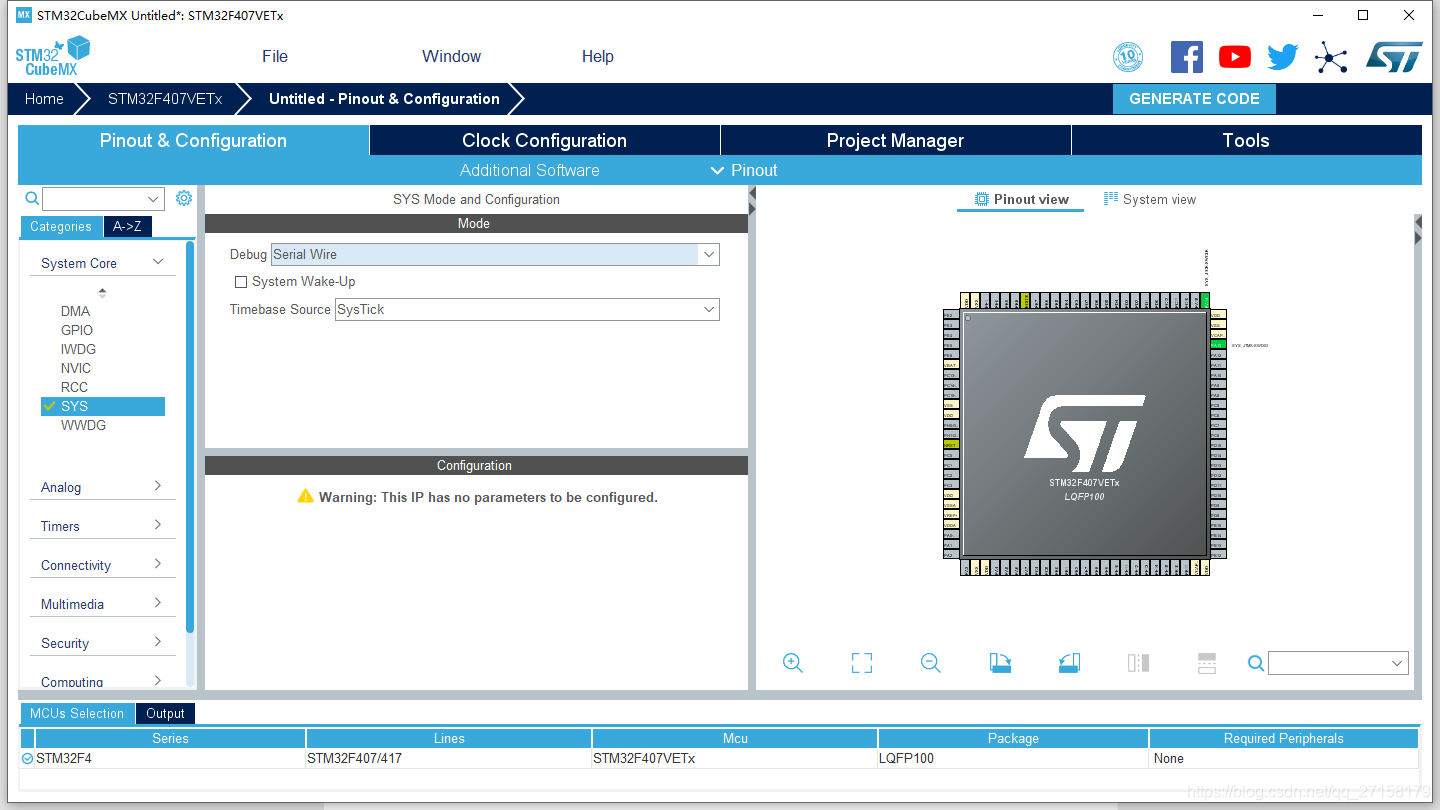Select the STM32F4 row radio marker
This screenshot has height=810, width=1440.
pos(27,759)
